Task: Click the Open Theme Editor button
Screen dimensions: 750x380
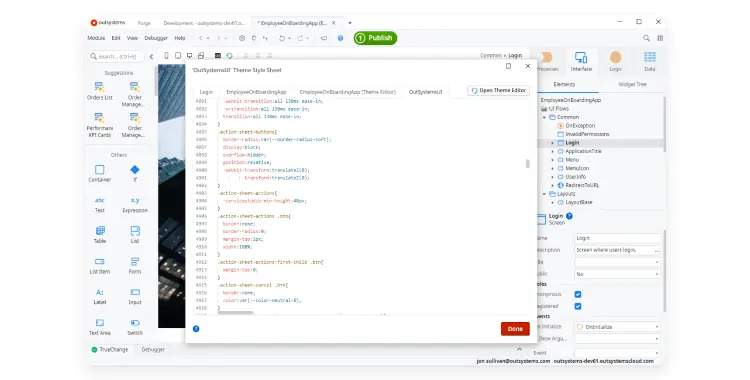Action: [498, 90]
